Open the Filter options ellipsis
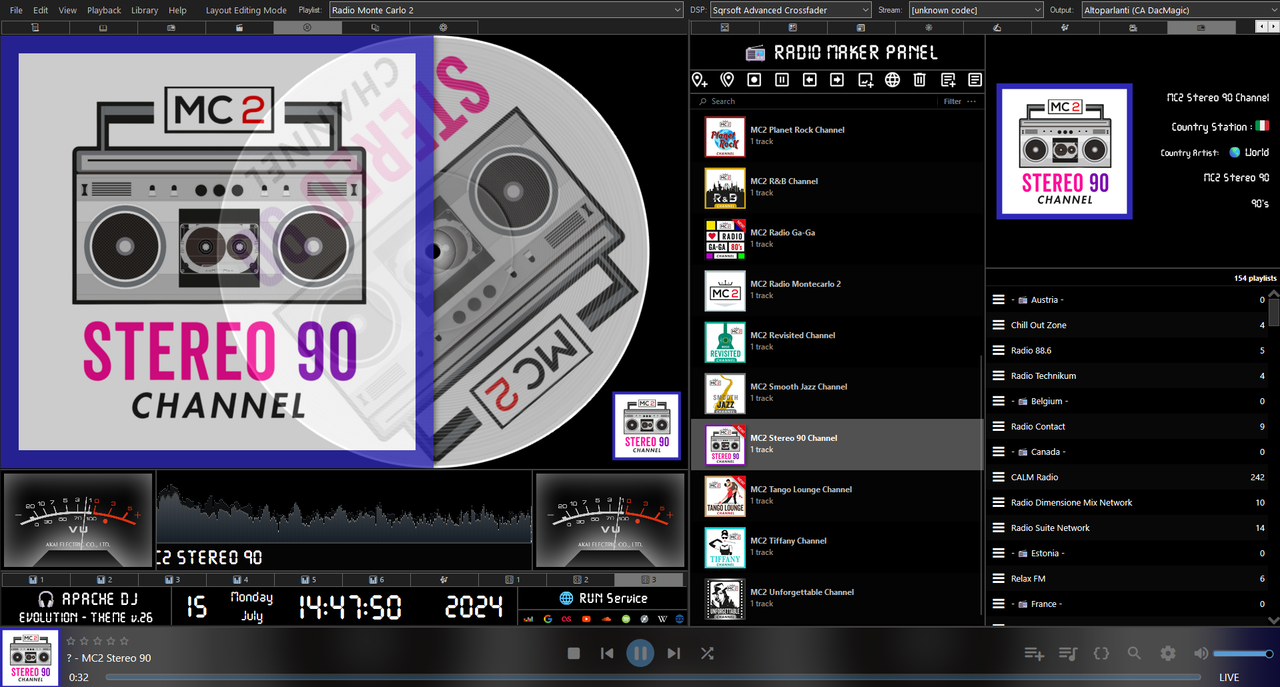The image size is (1280, 687). (x=971, y=101)
